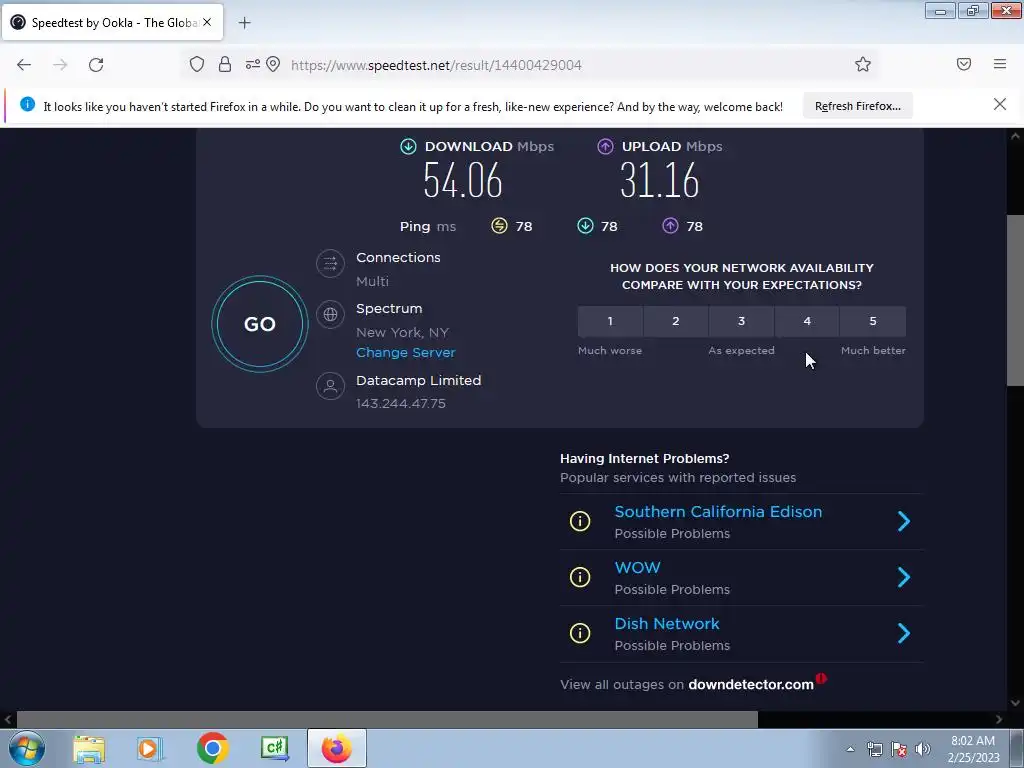Open Windows Explorer from the taskbar
Viewport: 1024px width, 768px height.
point(89,748)
